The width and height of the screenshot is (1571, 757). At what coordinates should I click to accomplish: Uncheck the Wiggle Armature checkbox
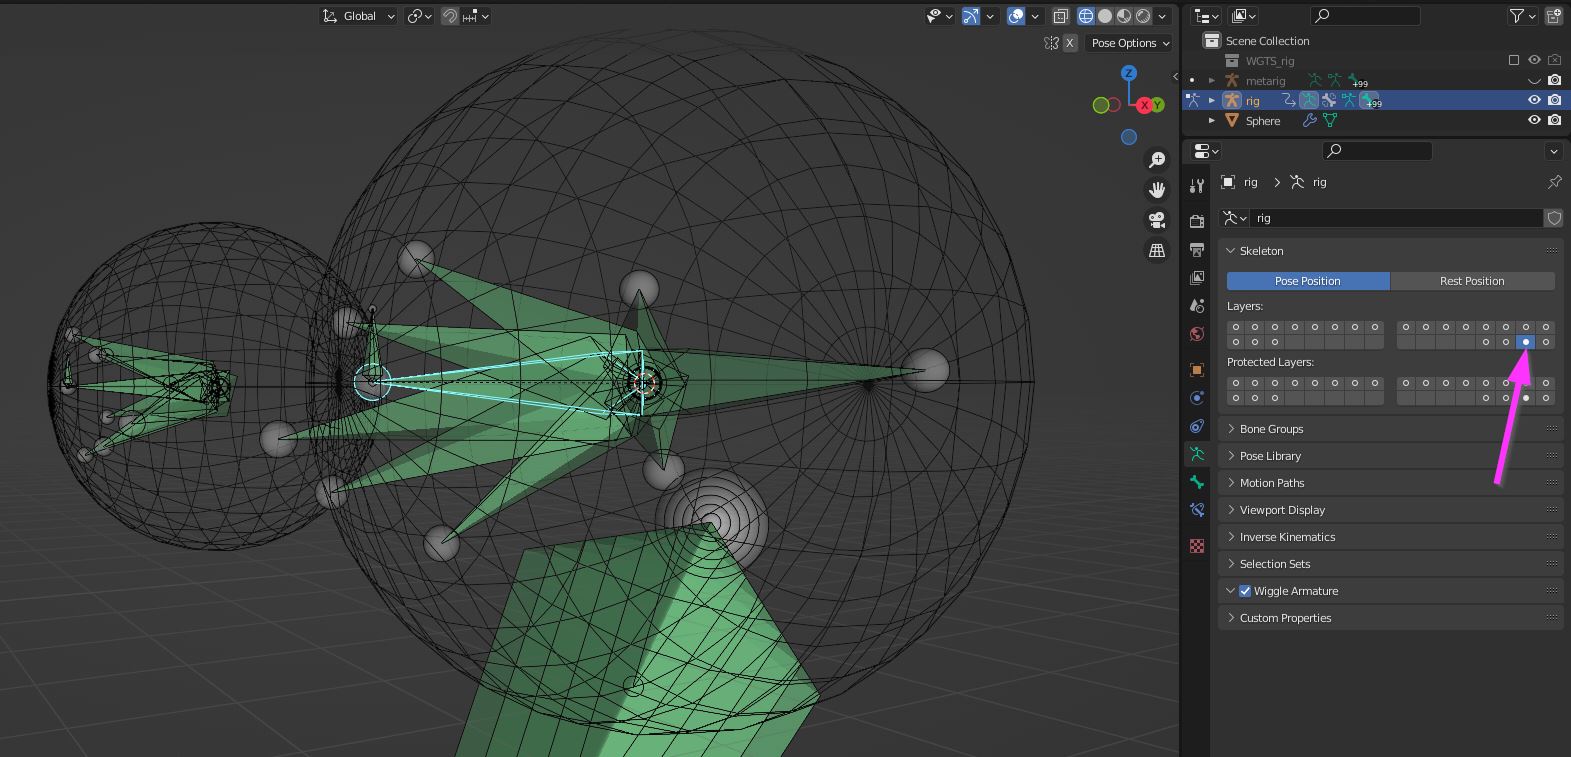point(1245,591)
